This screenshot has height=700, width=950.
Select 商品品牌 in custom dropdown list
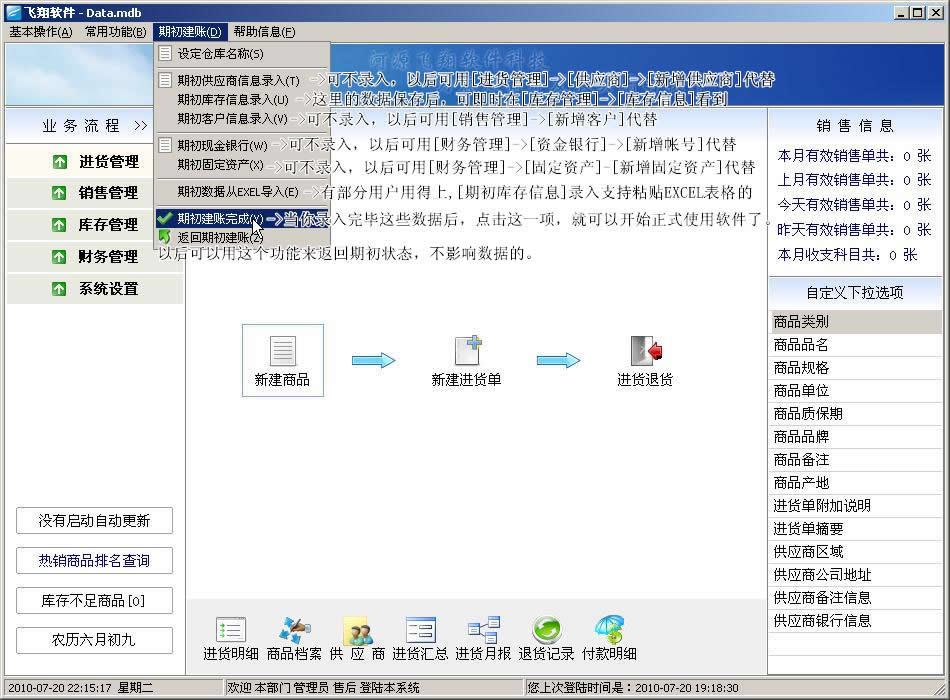tap(801, 437)
